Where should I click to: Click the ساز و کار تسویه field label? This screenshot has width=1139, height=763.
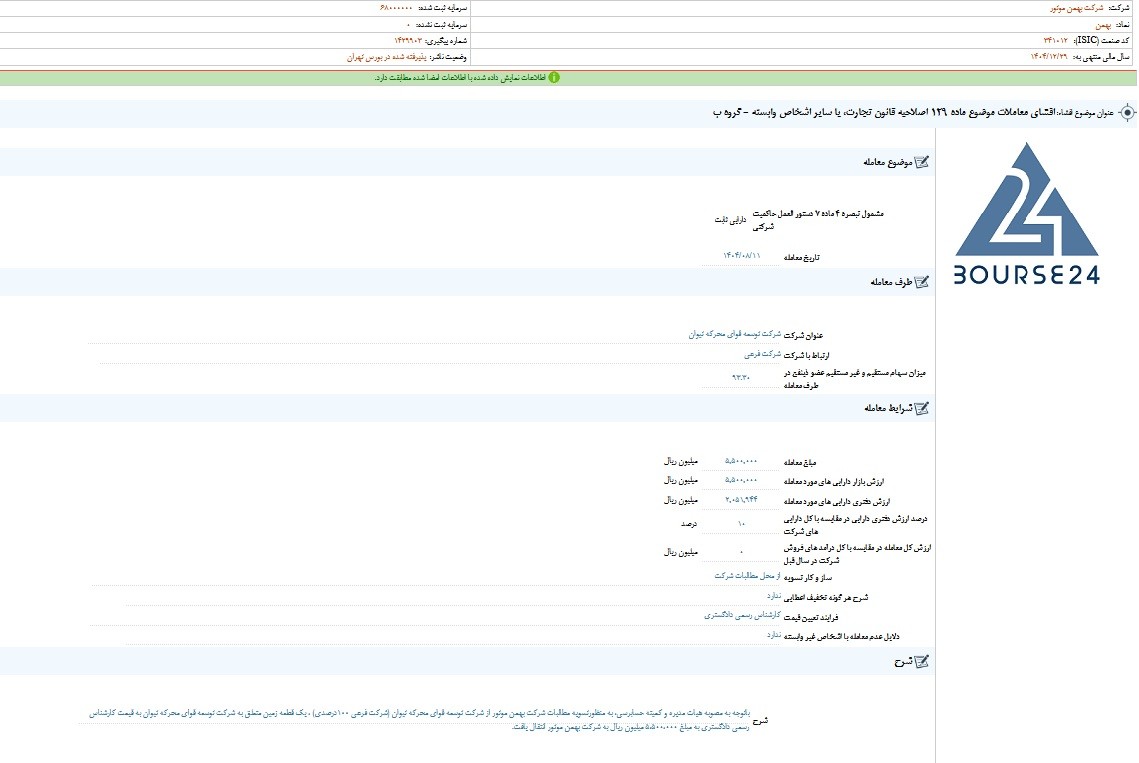pos(807,578)
